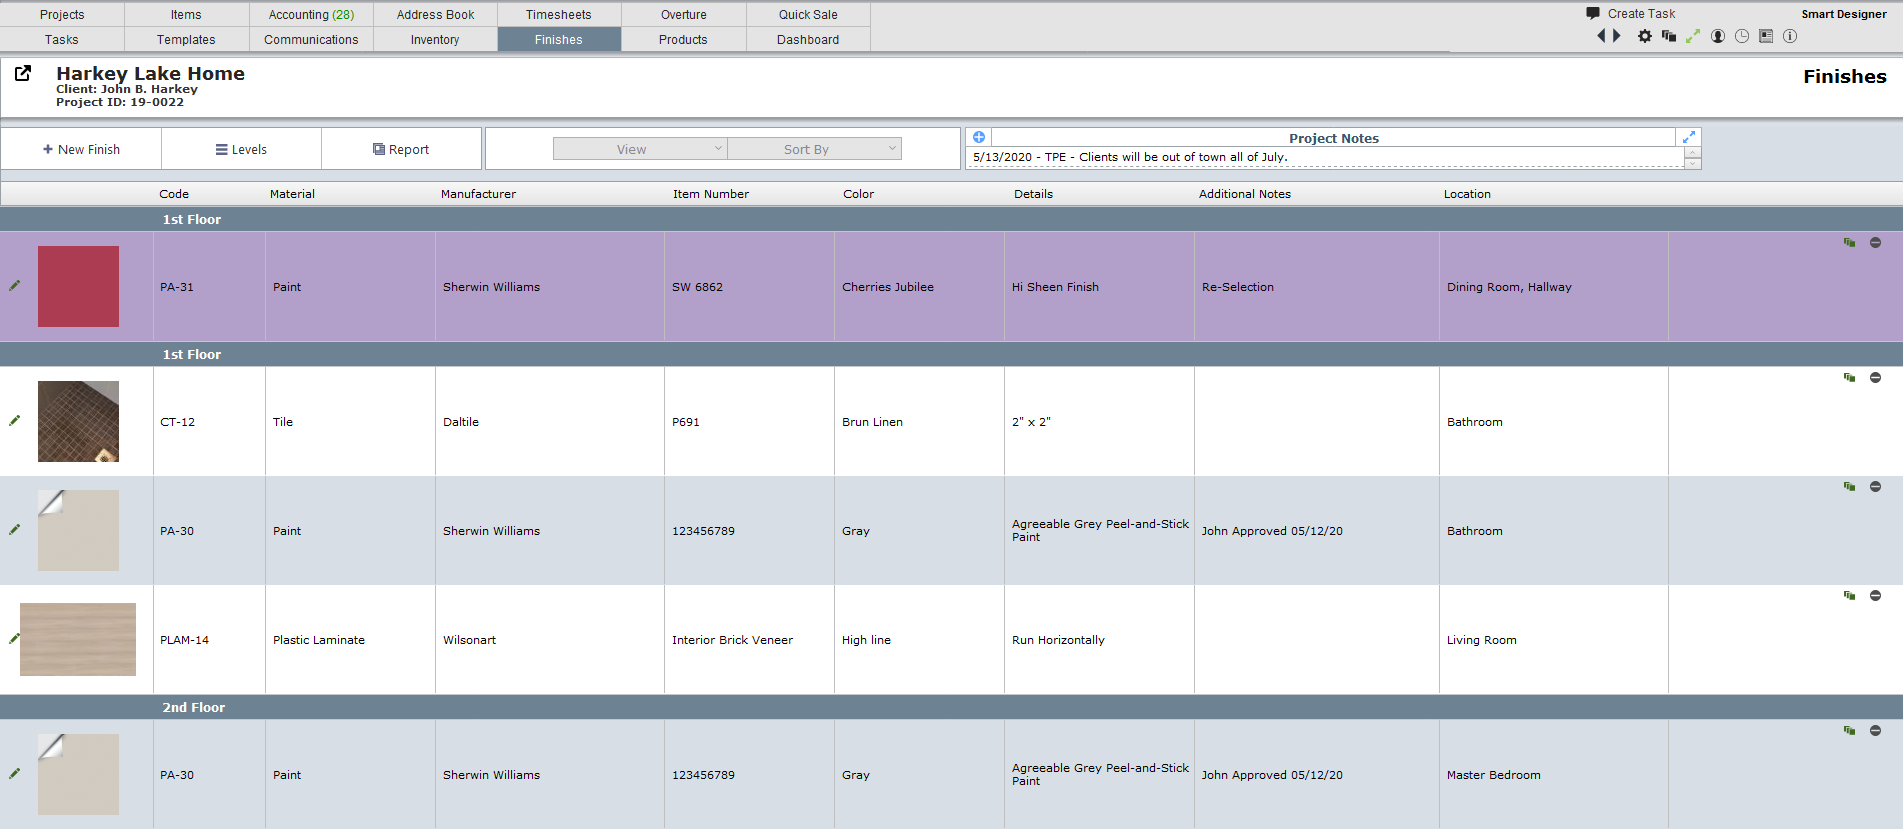Screen dimensions: 1903x829
Task: Open the View dropdown
Action: point(640,149)
